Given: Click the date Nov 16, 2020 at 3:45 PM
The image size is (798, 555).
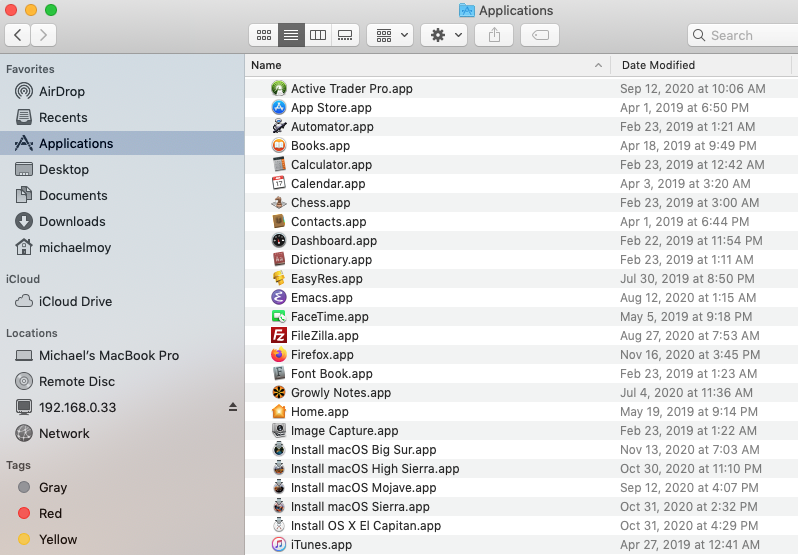Looking at the screenshot, I should click(x=690, y=355).
